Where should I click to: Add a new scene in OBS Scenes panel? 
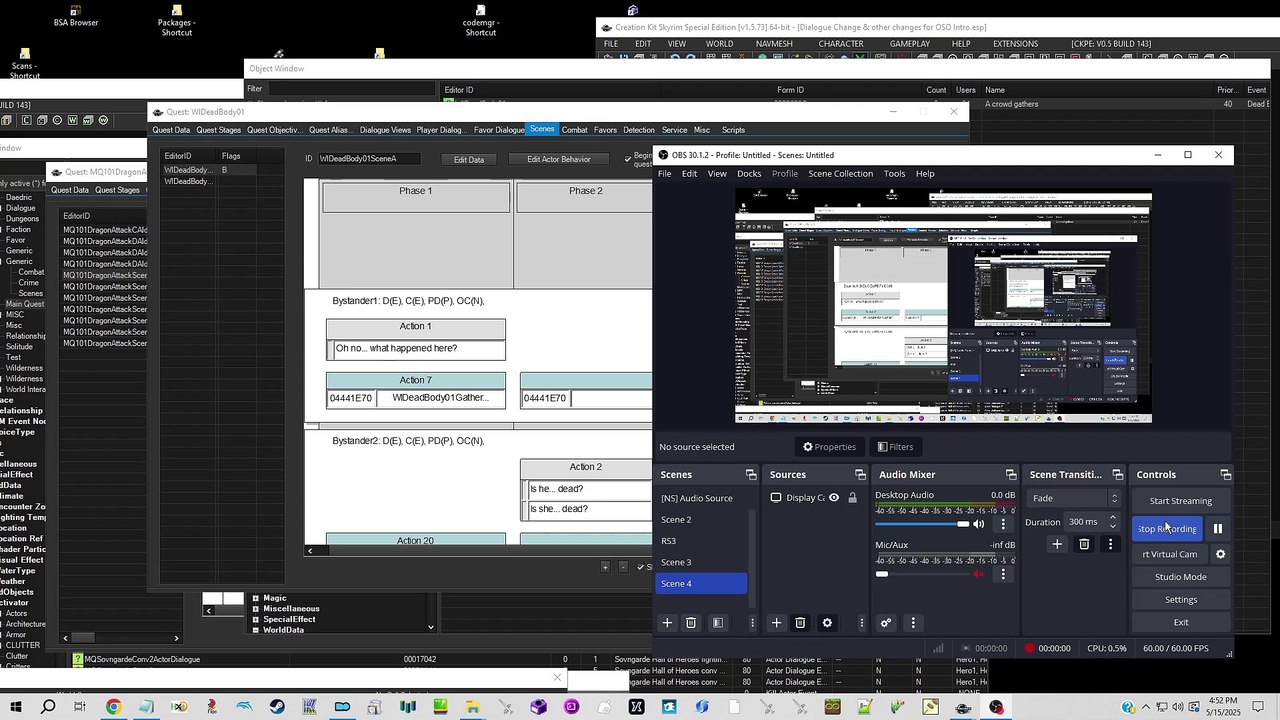point(667,623)
